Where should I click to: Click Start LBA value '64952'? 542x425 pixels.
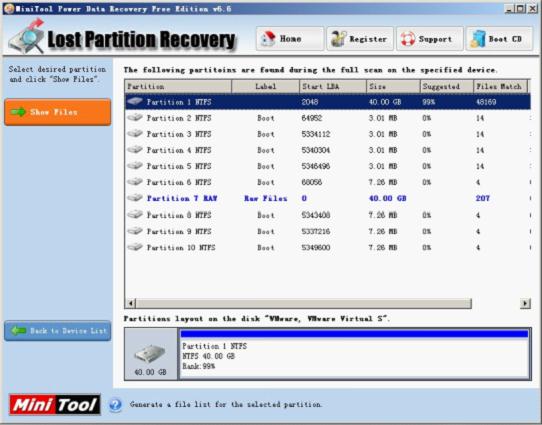pos(311,118)
